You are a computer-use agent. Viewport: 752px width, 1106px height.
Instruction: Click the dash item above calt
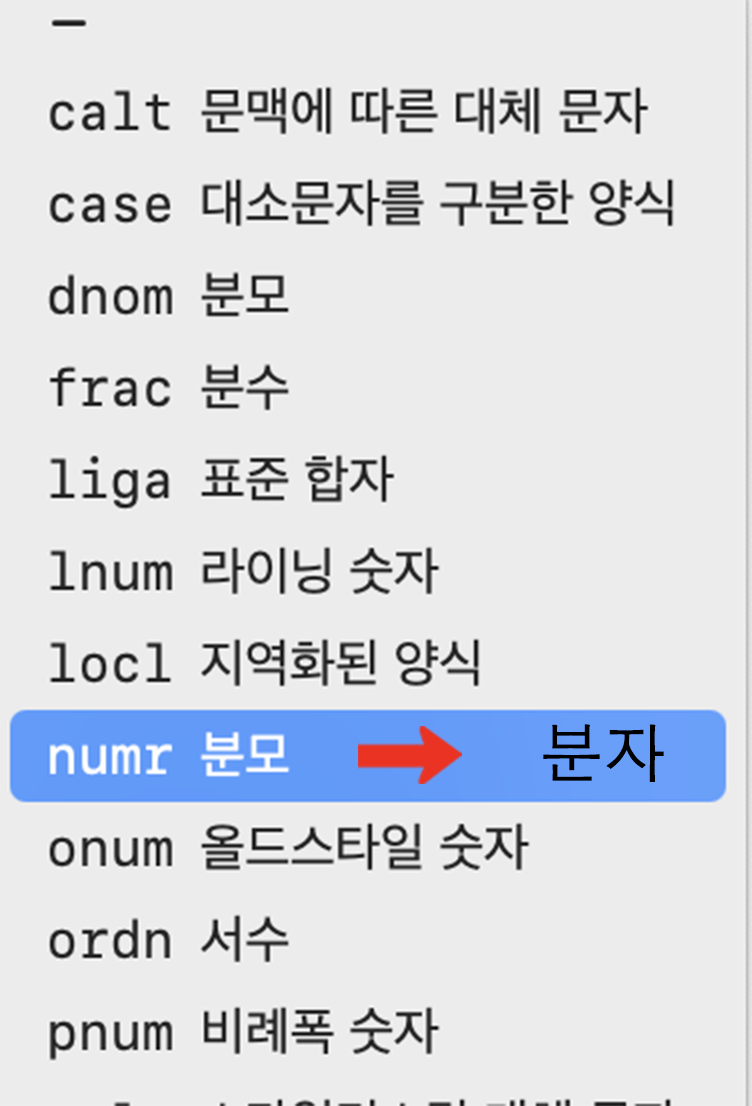click(68, 23)
